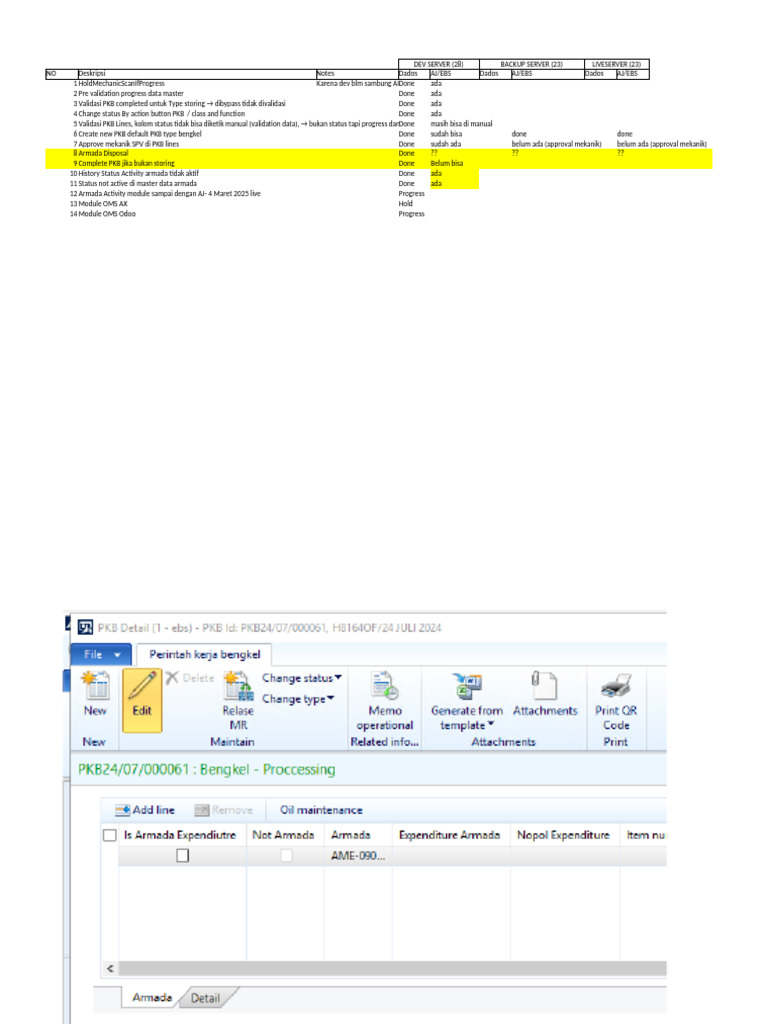This screenshot has height=1024, width=768.
Task: Click the New PKB icon
Action: point(95,686)
